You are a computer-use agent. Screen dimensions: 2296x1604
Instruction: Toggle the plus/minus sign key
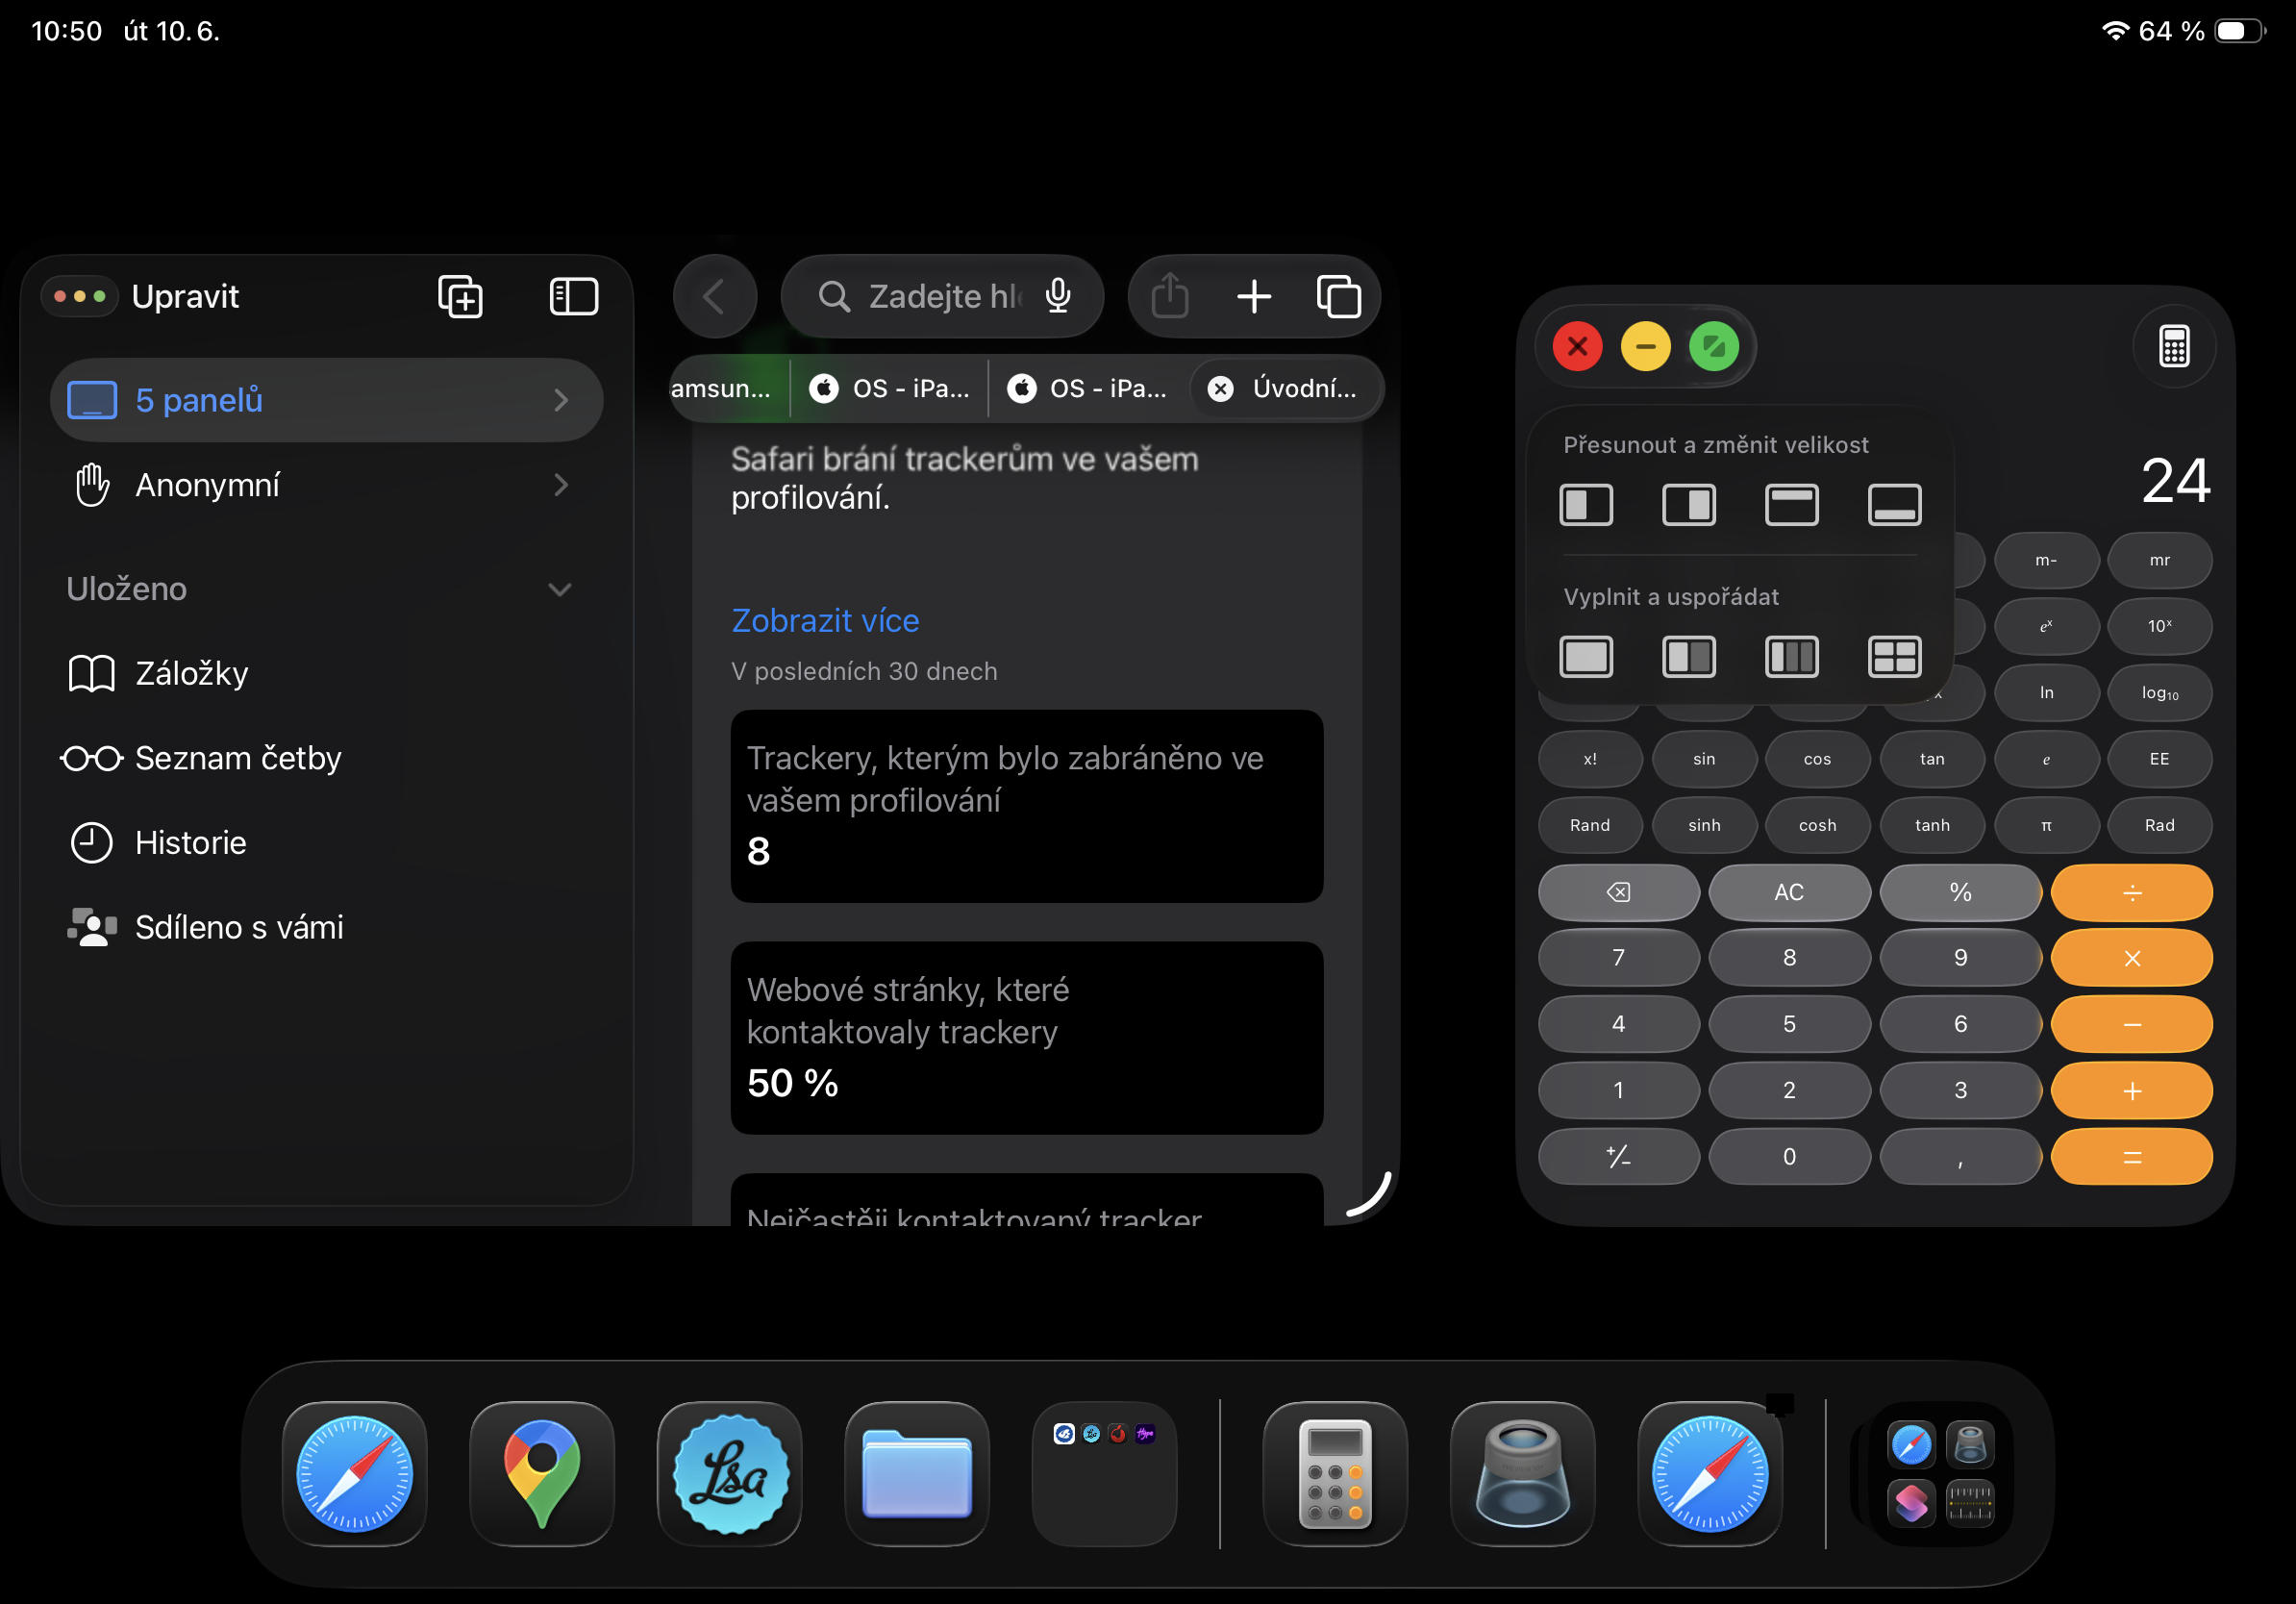(x=1617, y=1157)
